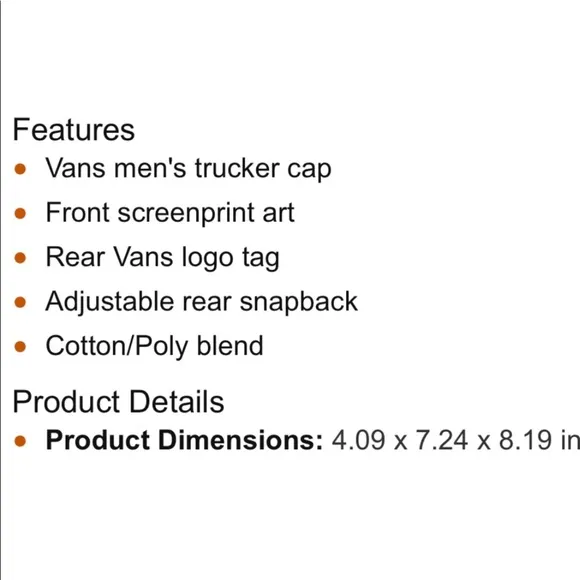
Task: Click the word snapback in the features list
Action: tap(299, 303)
